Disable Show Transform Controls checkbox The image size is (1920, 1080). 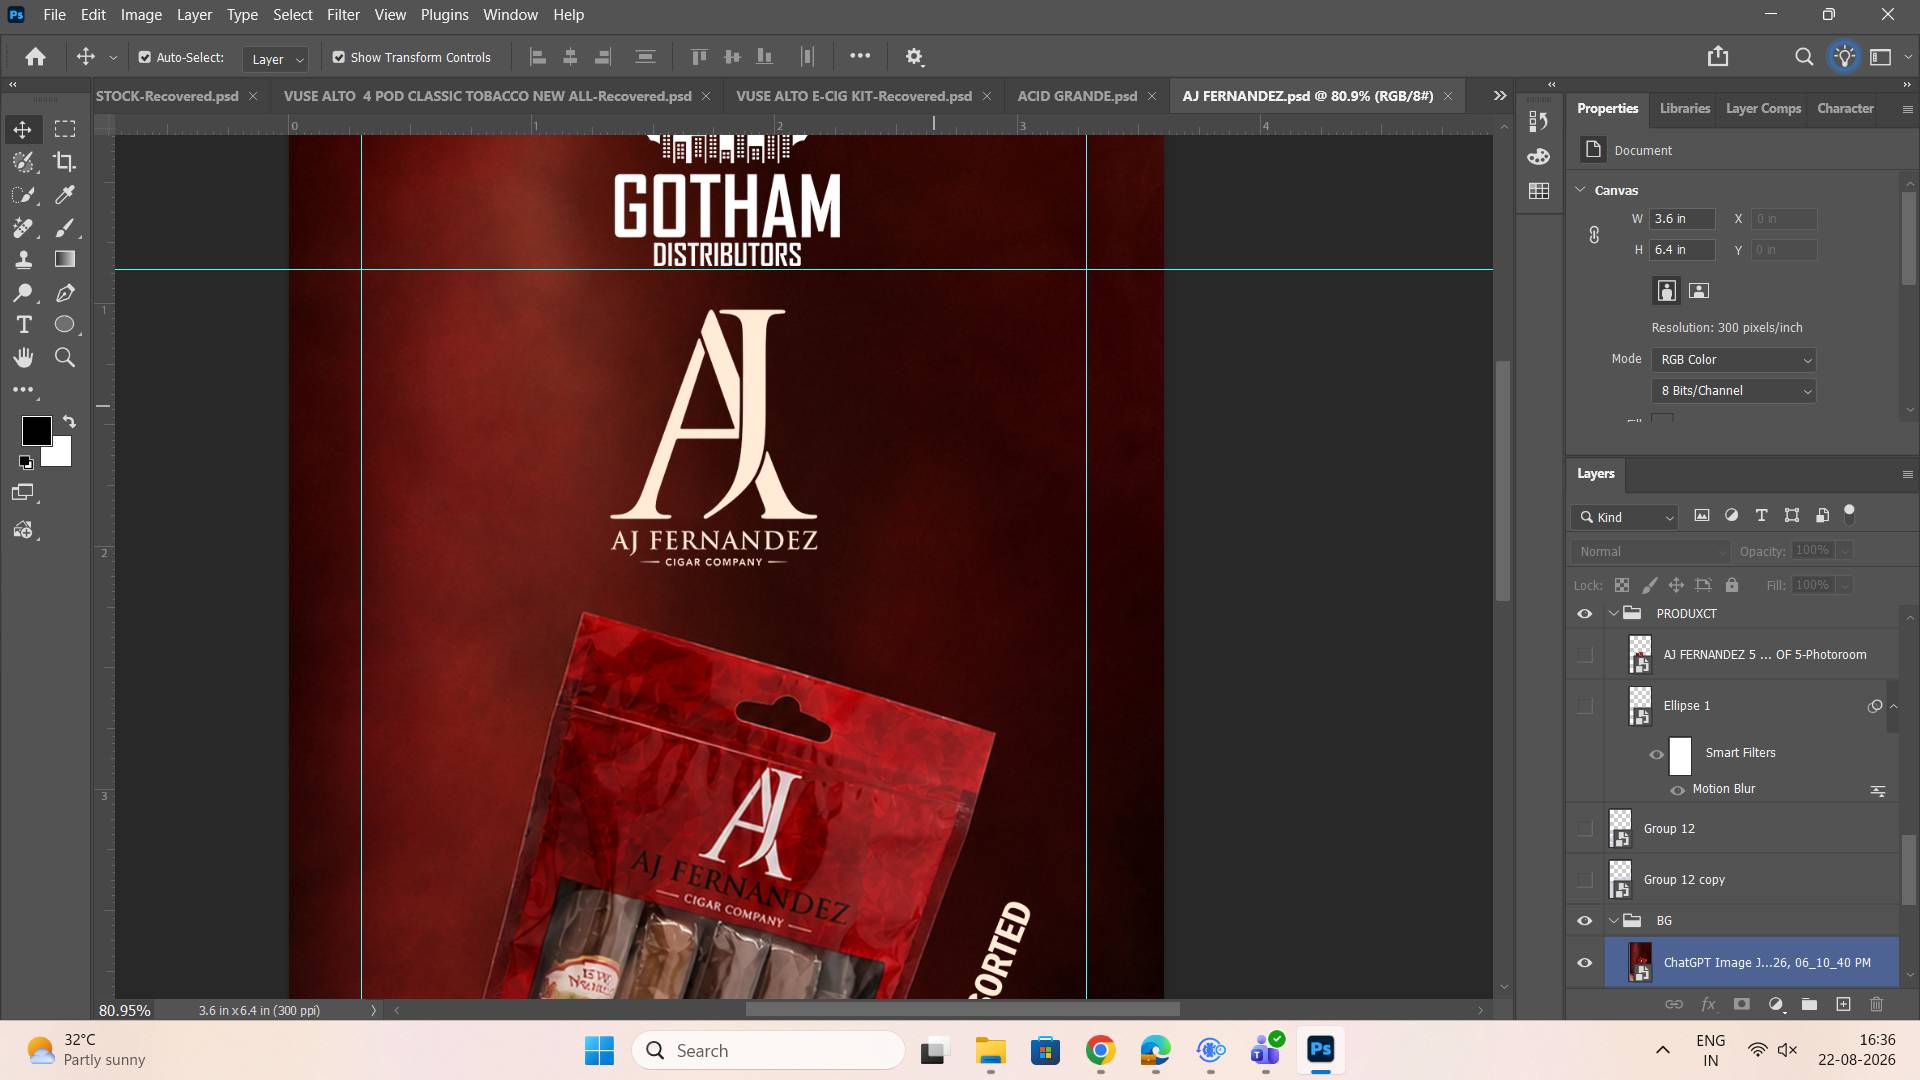339,58
